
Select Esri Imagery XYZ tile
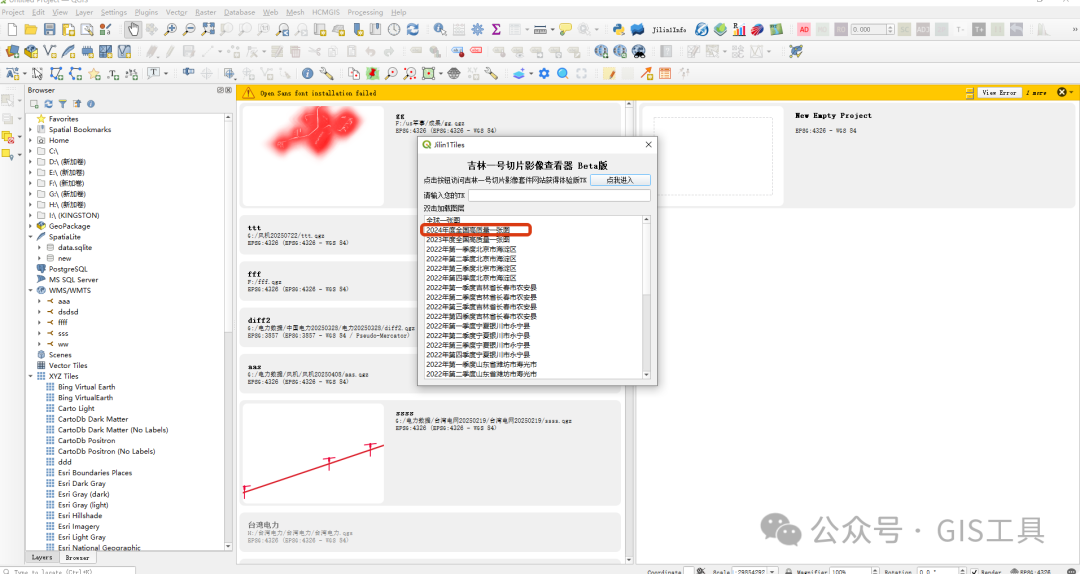[79, 526]
